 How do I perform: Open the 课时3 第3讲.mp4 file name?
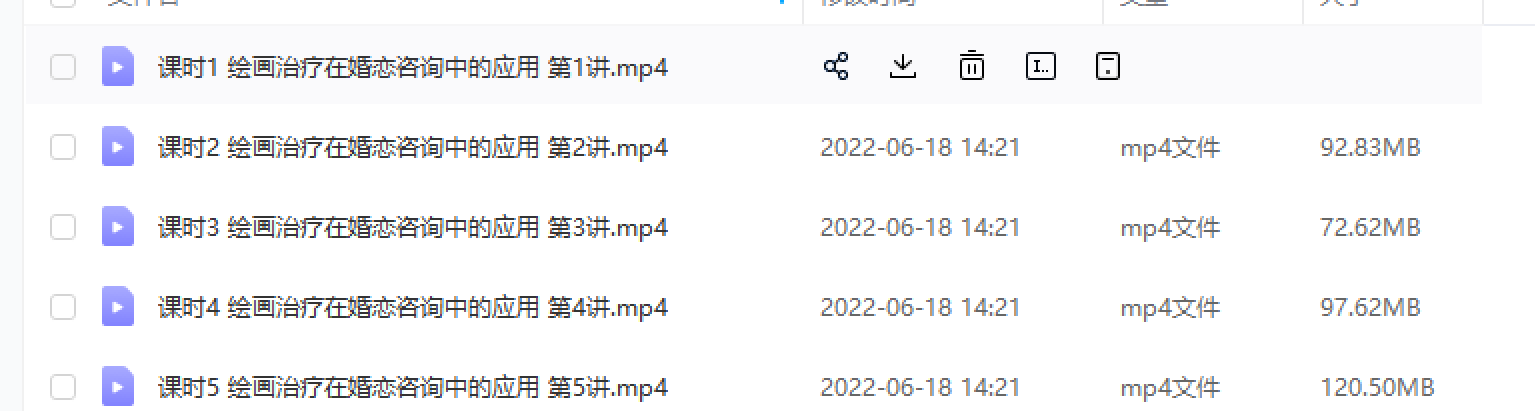pos(413,228)
